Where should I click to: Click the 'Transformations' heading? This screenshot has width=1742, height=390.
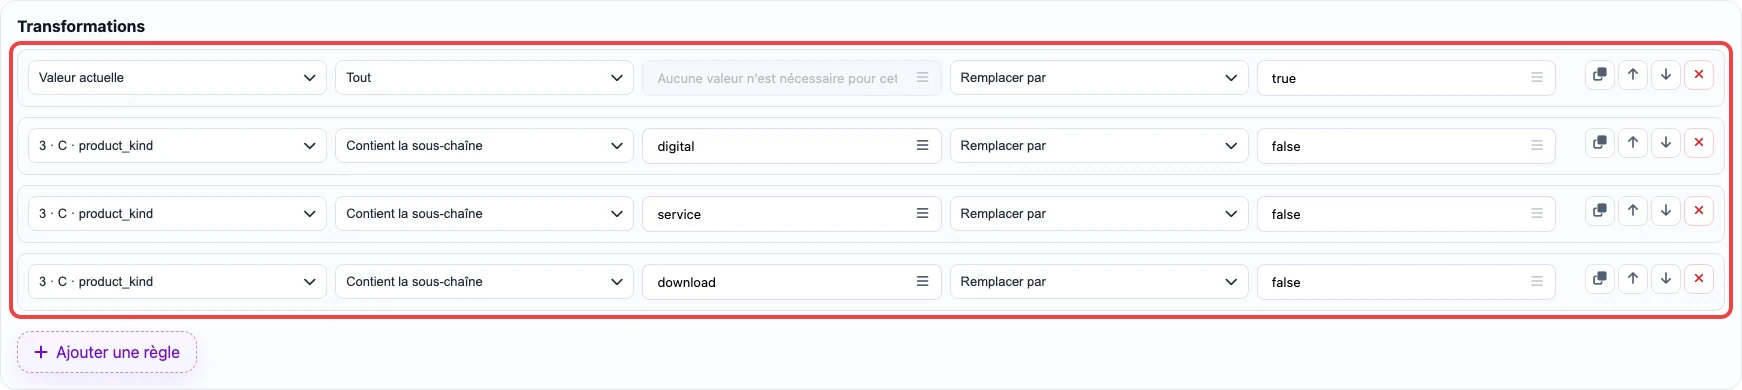(x=81, y=26)
